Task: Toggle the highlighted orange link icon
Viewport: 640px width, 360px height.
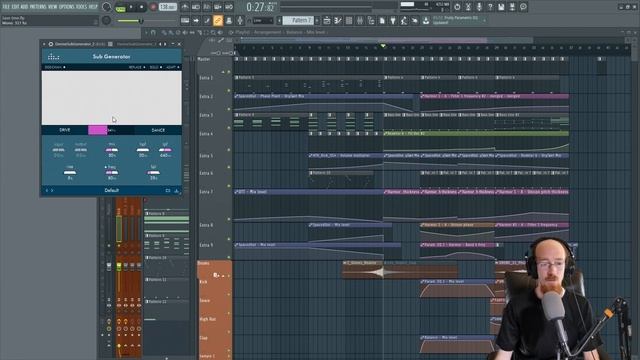Action: point(218,20)
